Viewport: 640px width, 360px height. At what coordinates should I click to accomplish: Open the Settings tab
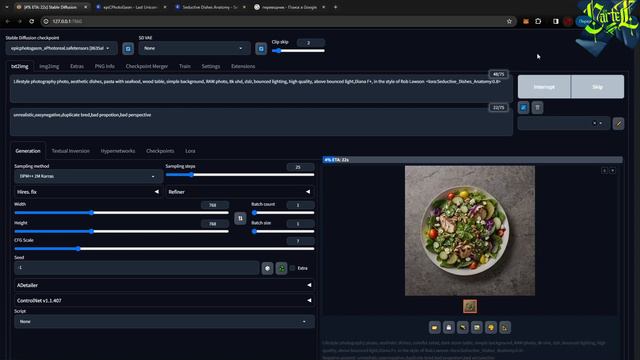pos(211,66)
